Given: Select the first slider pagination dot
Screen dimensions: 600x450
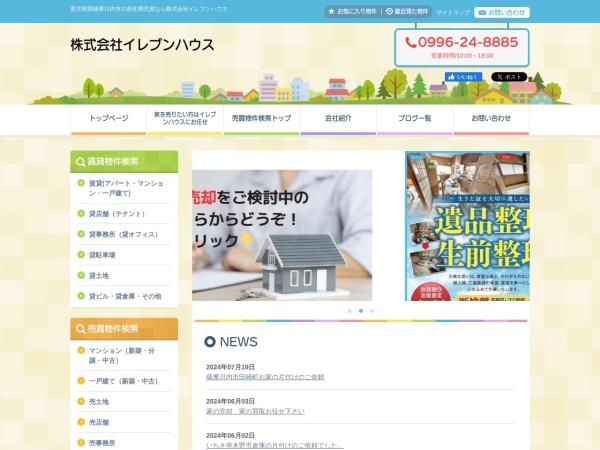Looking at the screenshot, I should 349,311.
